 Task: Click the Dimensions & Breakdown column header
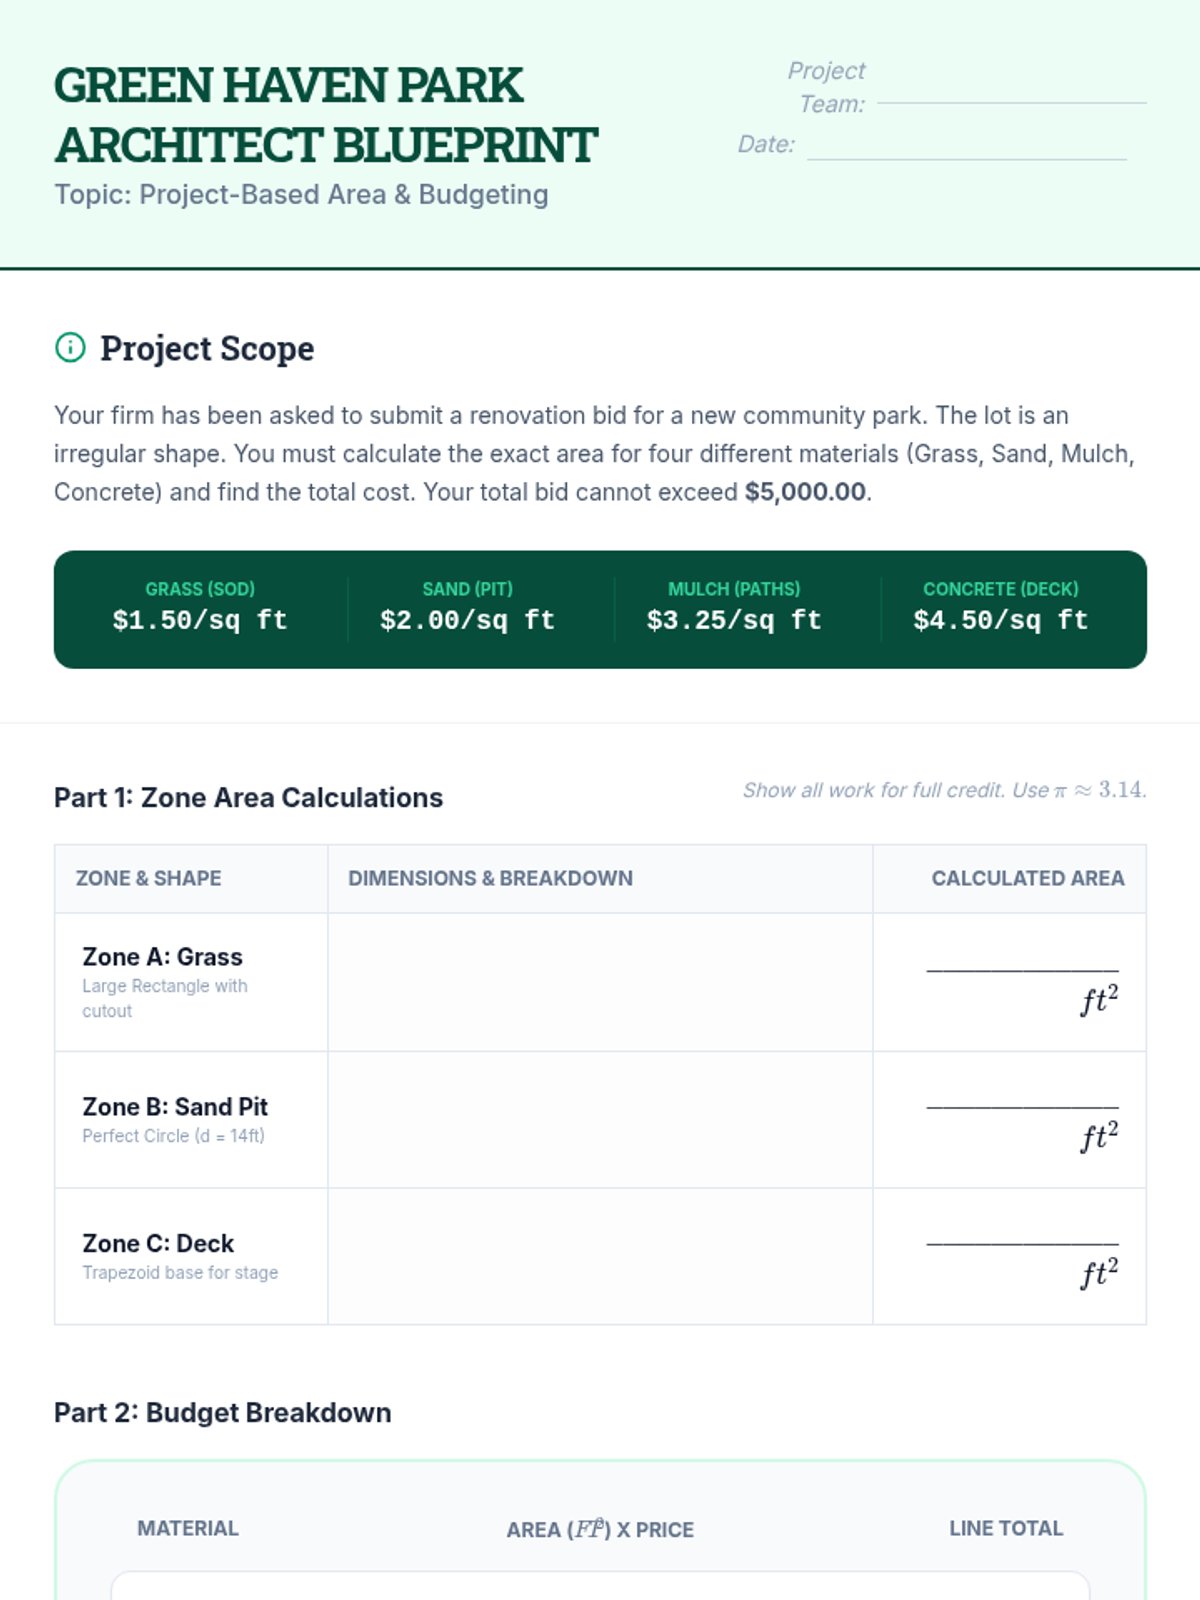point(490,878)
